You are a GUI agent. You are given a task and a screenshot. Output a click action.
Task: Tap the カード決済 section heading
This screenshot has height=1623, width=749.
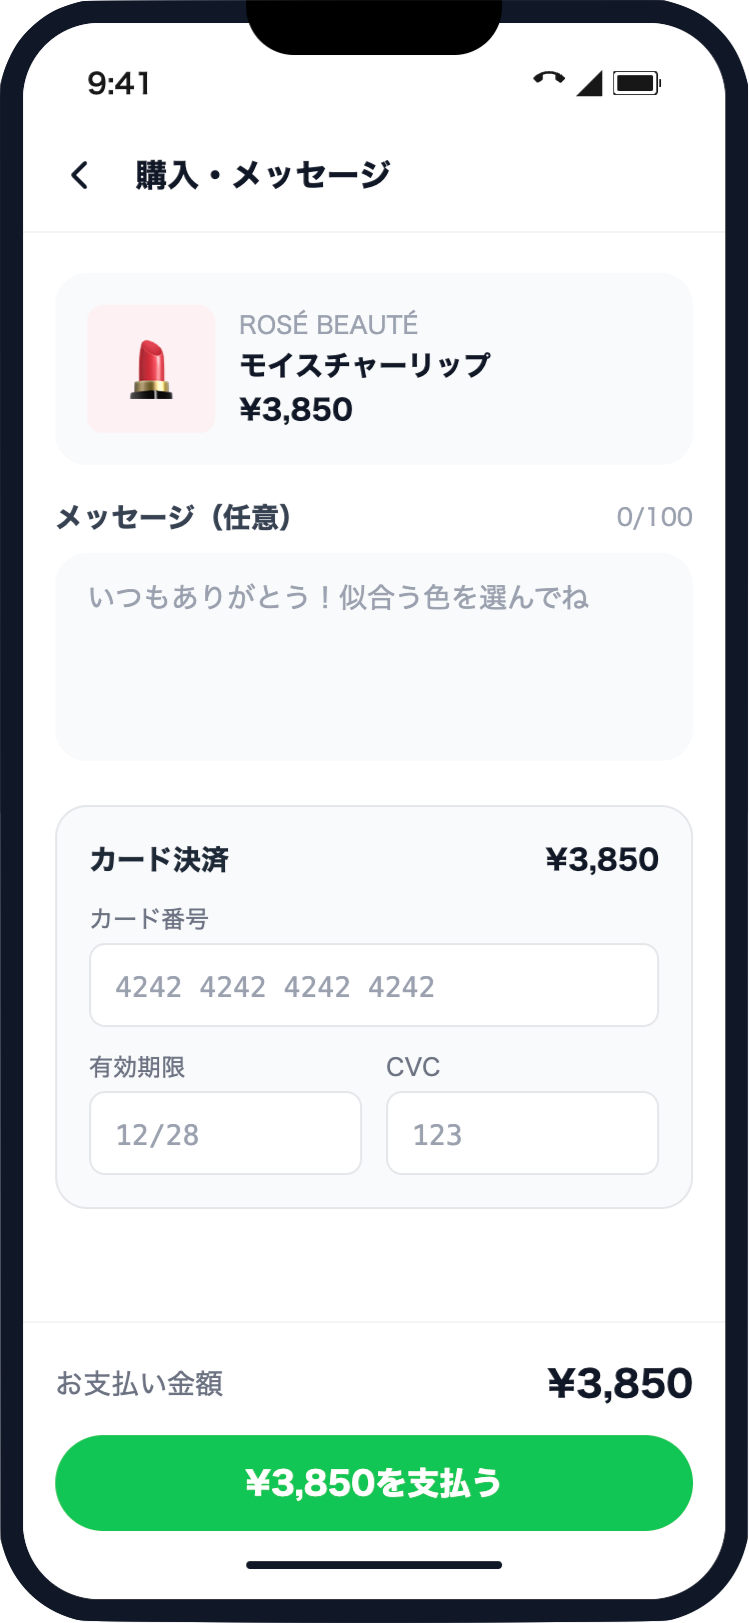coord(160,860)
